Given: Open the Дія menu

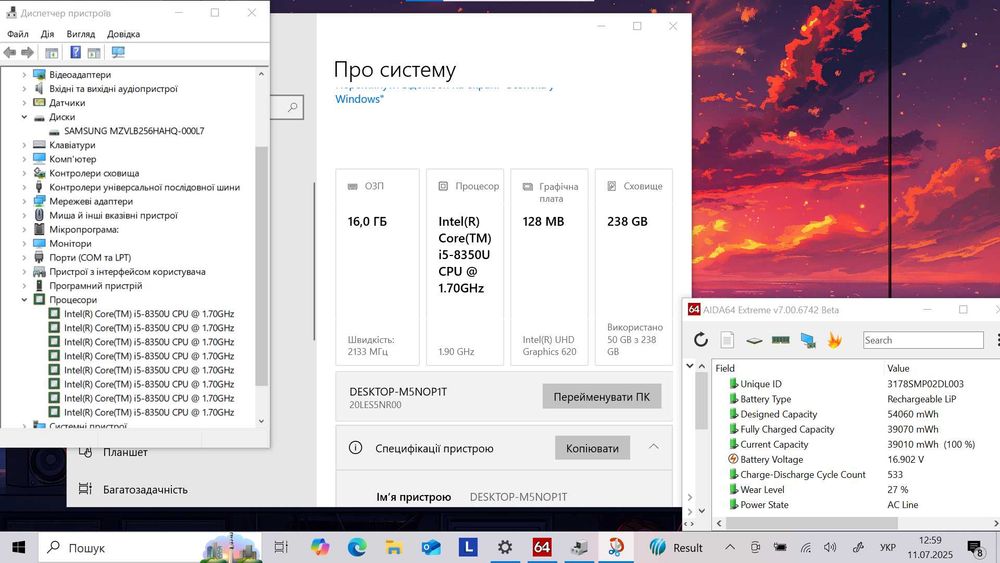Looking at the screenshot, I should pyautogui.click(x=48, y=34).
